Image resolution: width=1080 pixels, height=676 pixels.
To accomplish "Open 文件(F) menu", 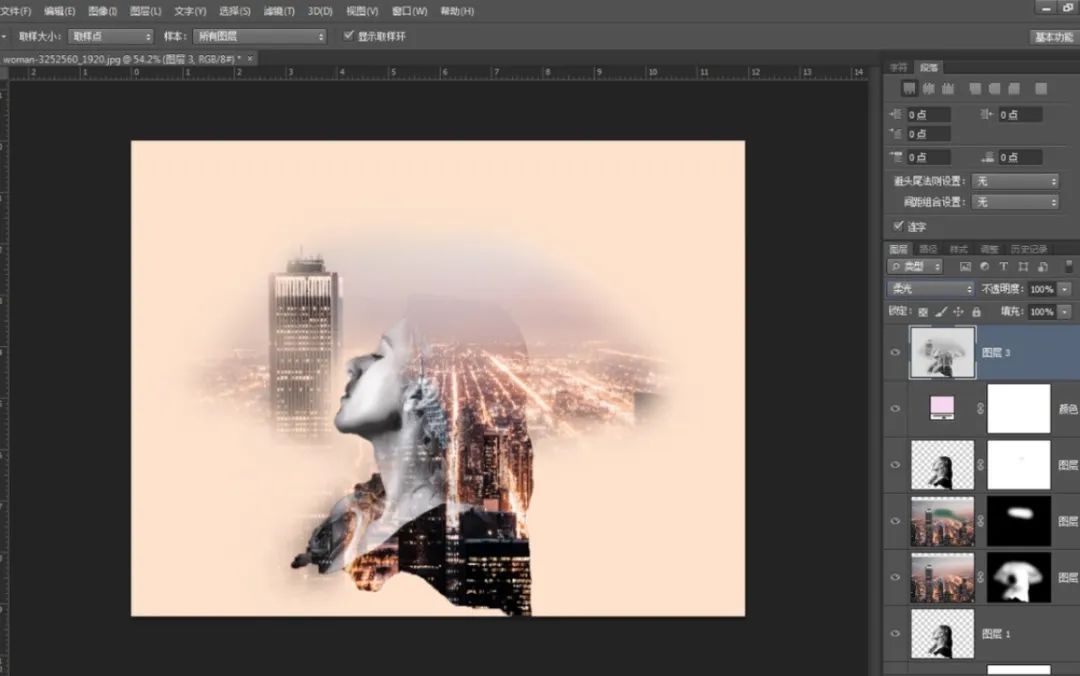I will (15, 11).
